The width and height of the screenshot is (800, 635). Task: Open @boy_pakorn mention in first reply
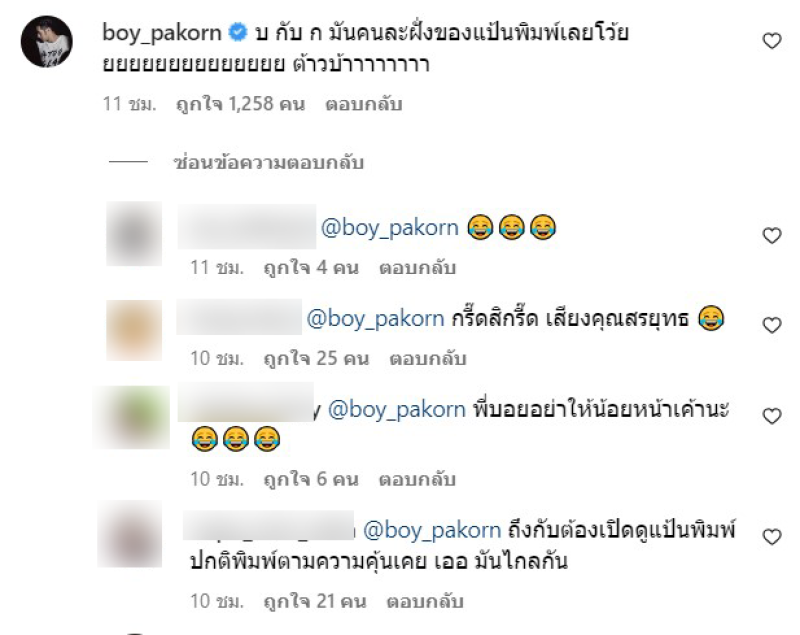pos(390,227)
